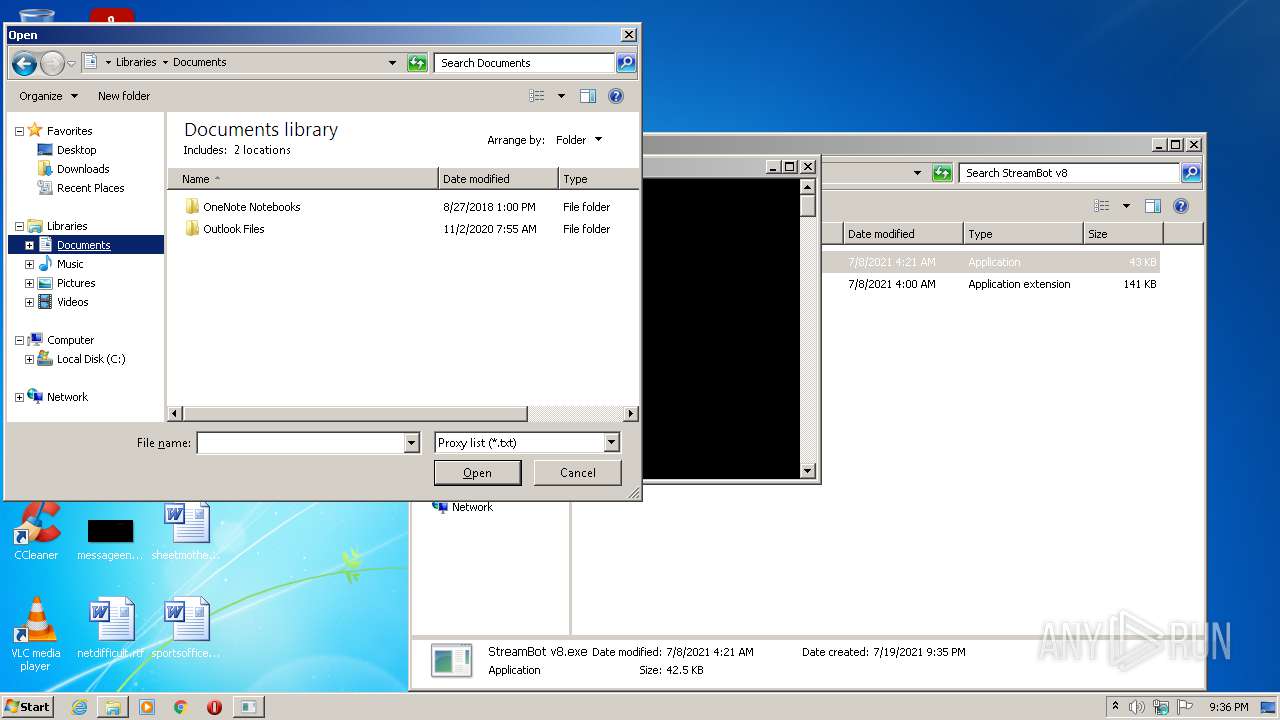Click the console window scrollbar down arrow
Screen dimensions: 1280x720
[808, 471]
